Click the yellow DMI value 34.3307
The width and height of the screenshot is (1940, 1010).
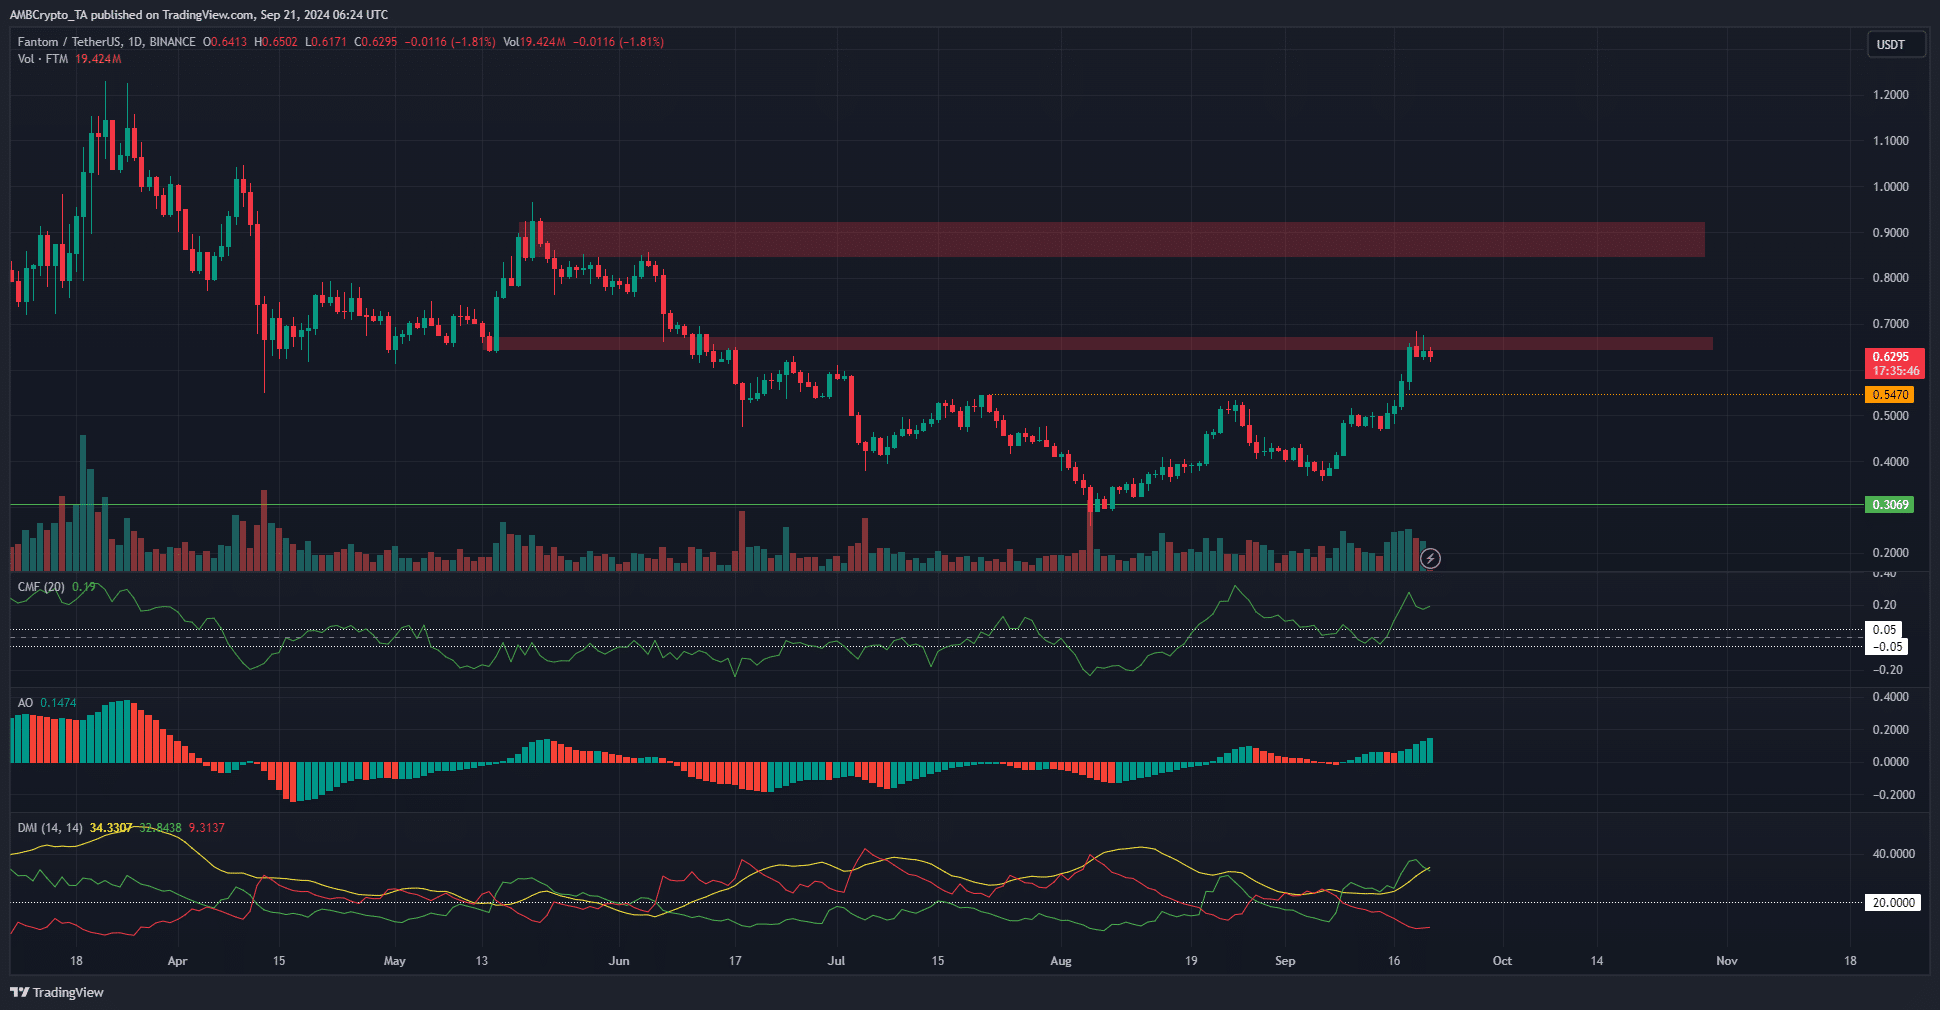(x=111, y=828)
